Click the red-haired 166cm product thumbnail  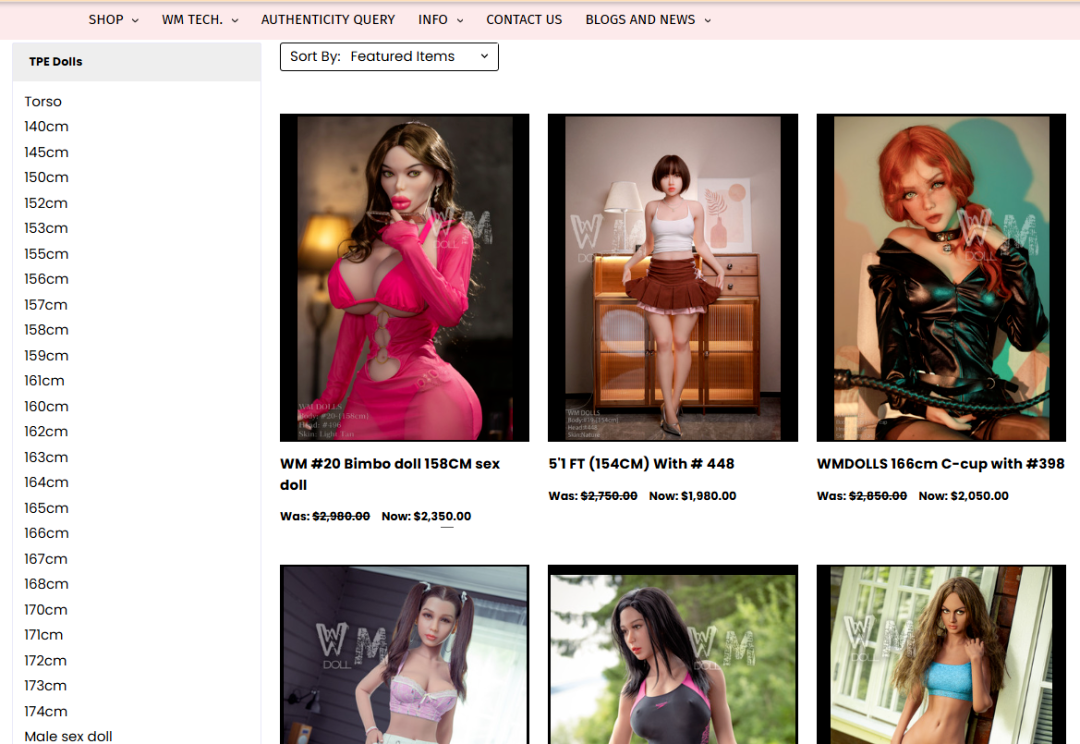tap(941, 278)
